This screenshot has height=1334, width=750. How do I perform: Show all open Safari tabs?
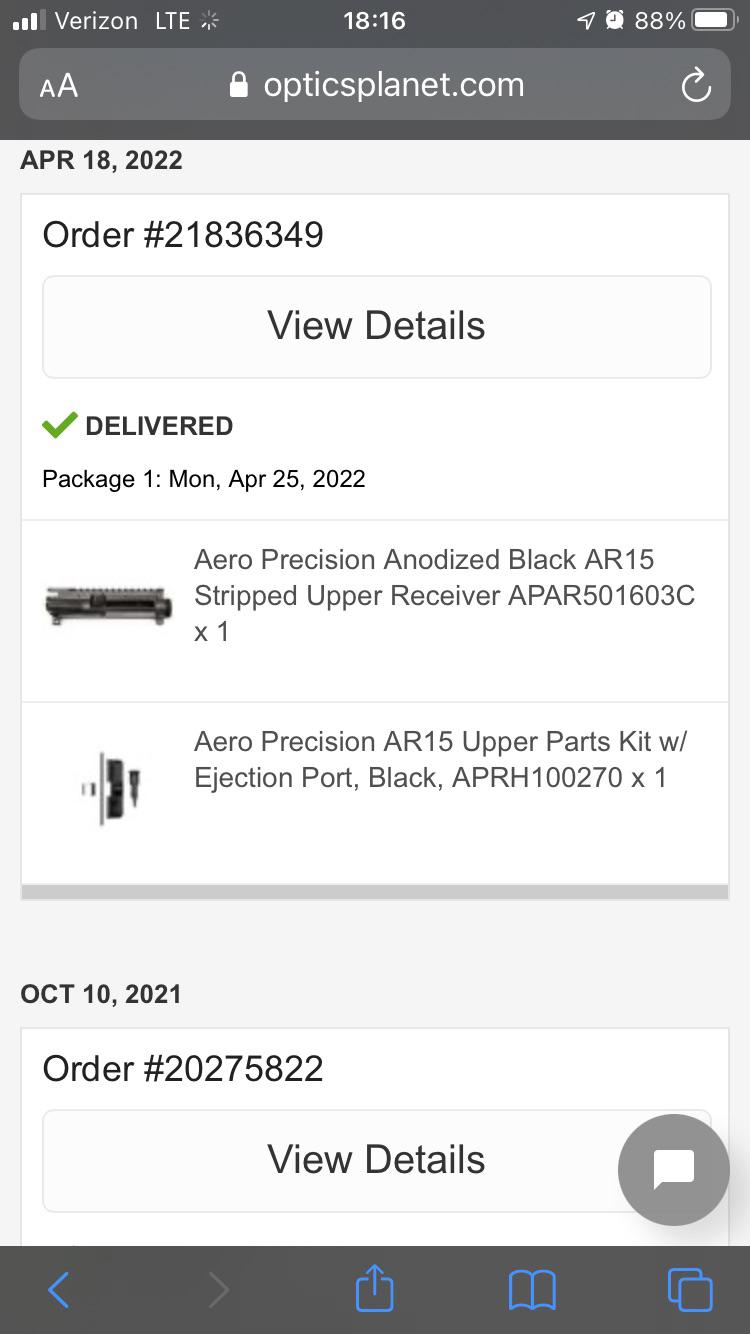[690, 1290]
